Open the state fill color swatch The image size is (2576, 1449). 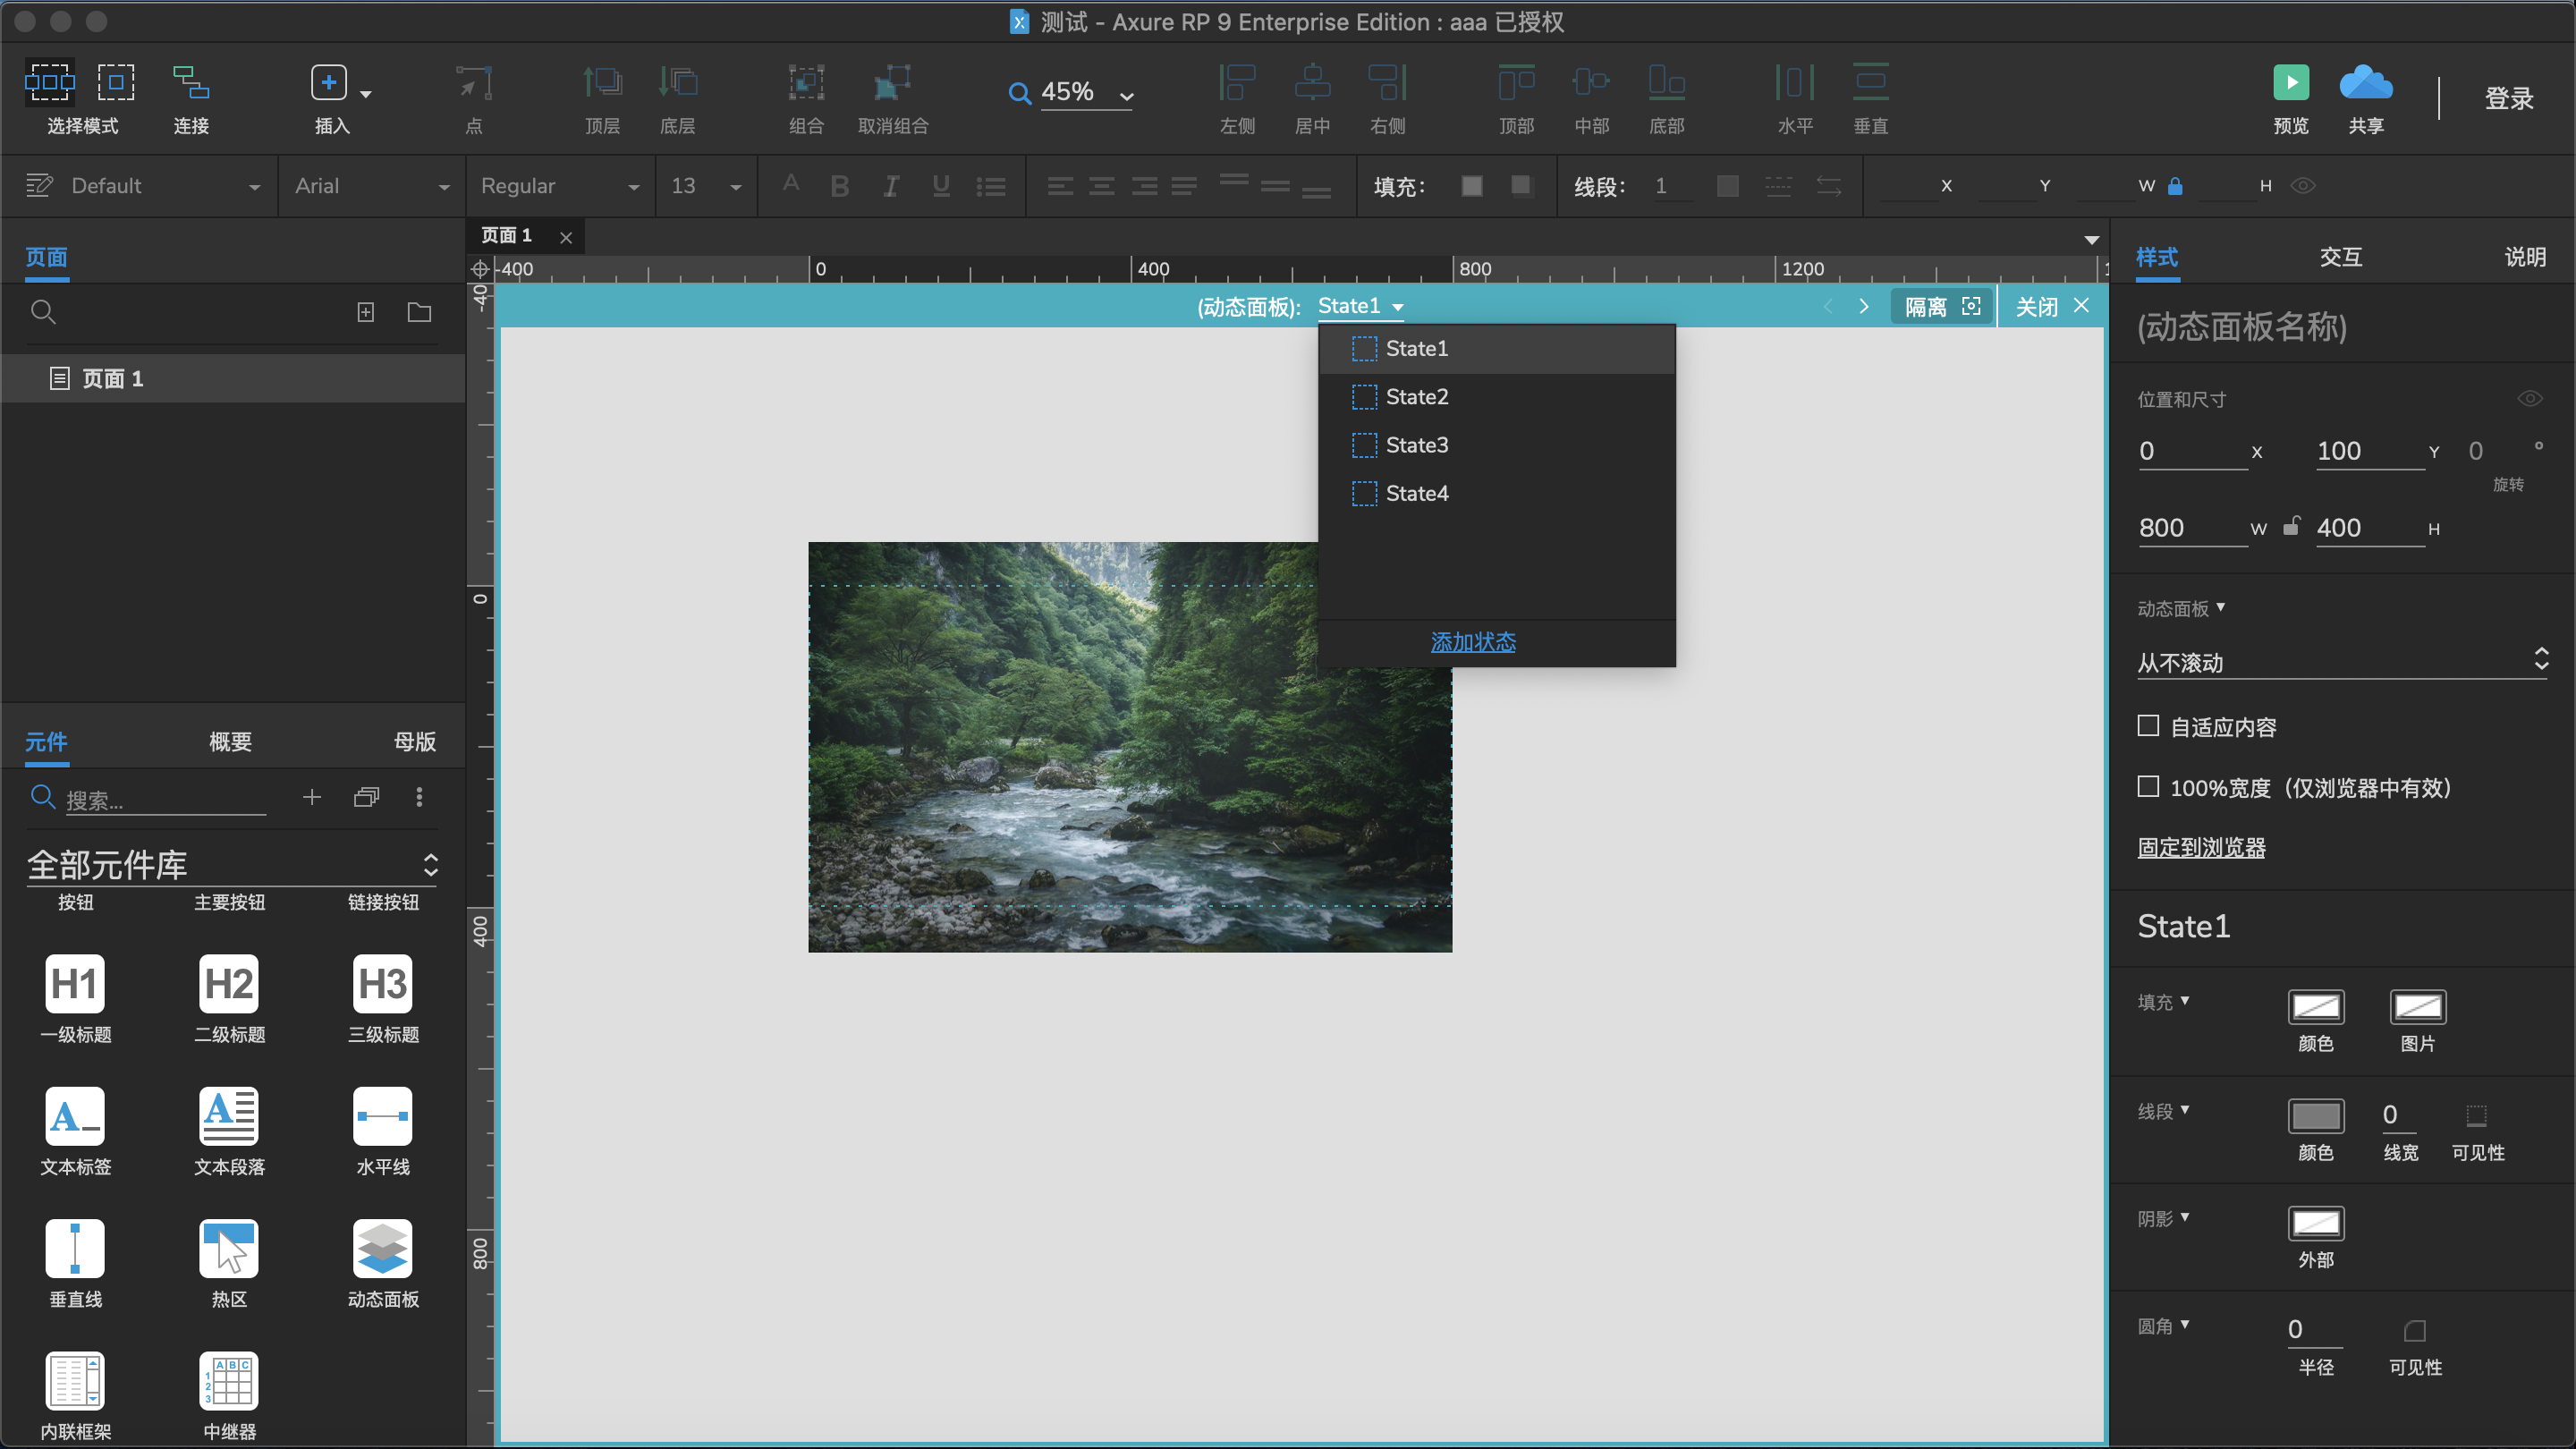click(2315, 1007)
